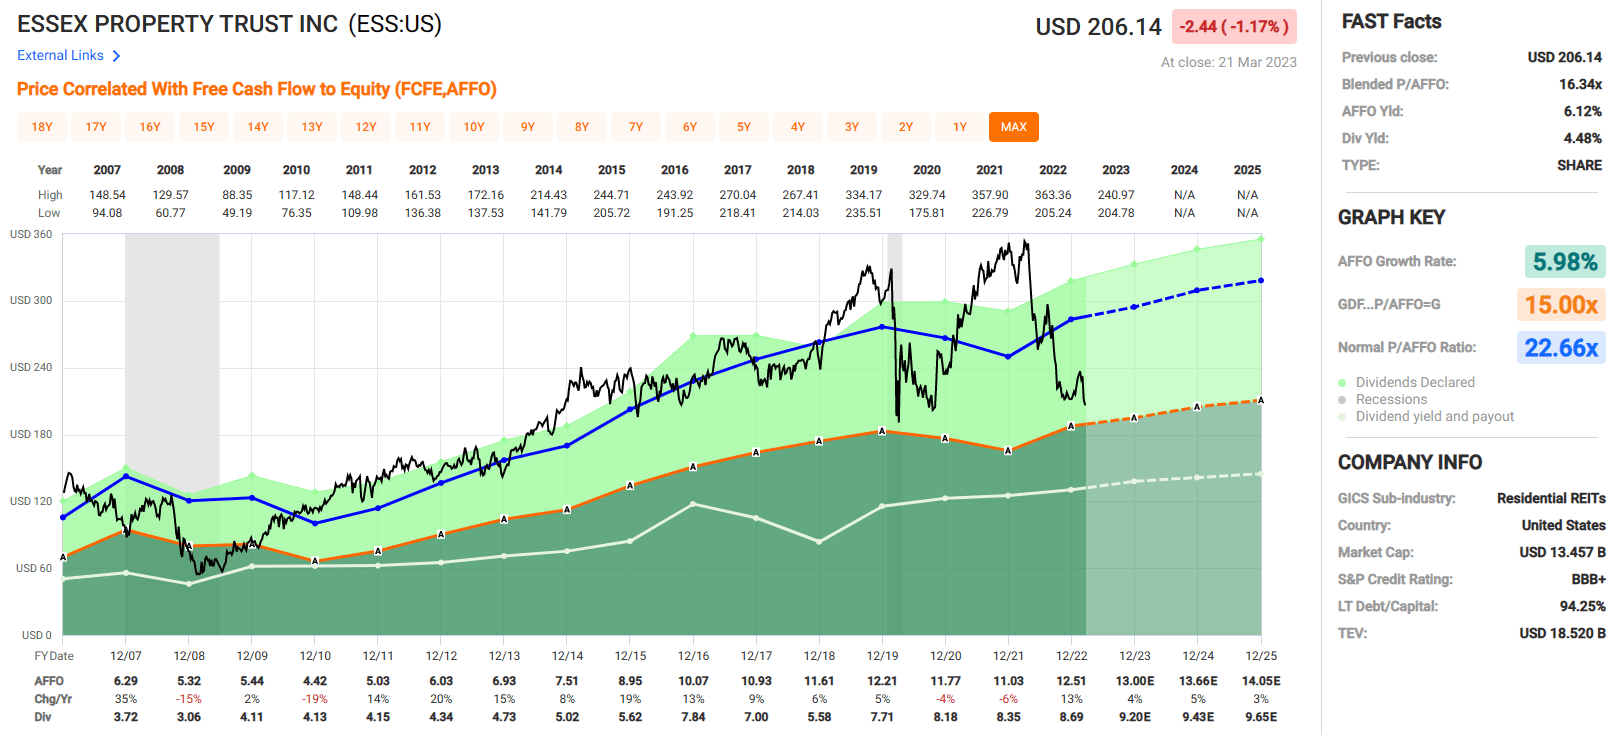Select the 4Y time range tab
Viewport: 1620px width, 735px height.
coord(798,127)
